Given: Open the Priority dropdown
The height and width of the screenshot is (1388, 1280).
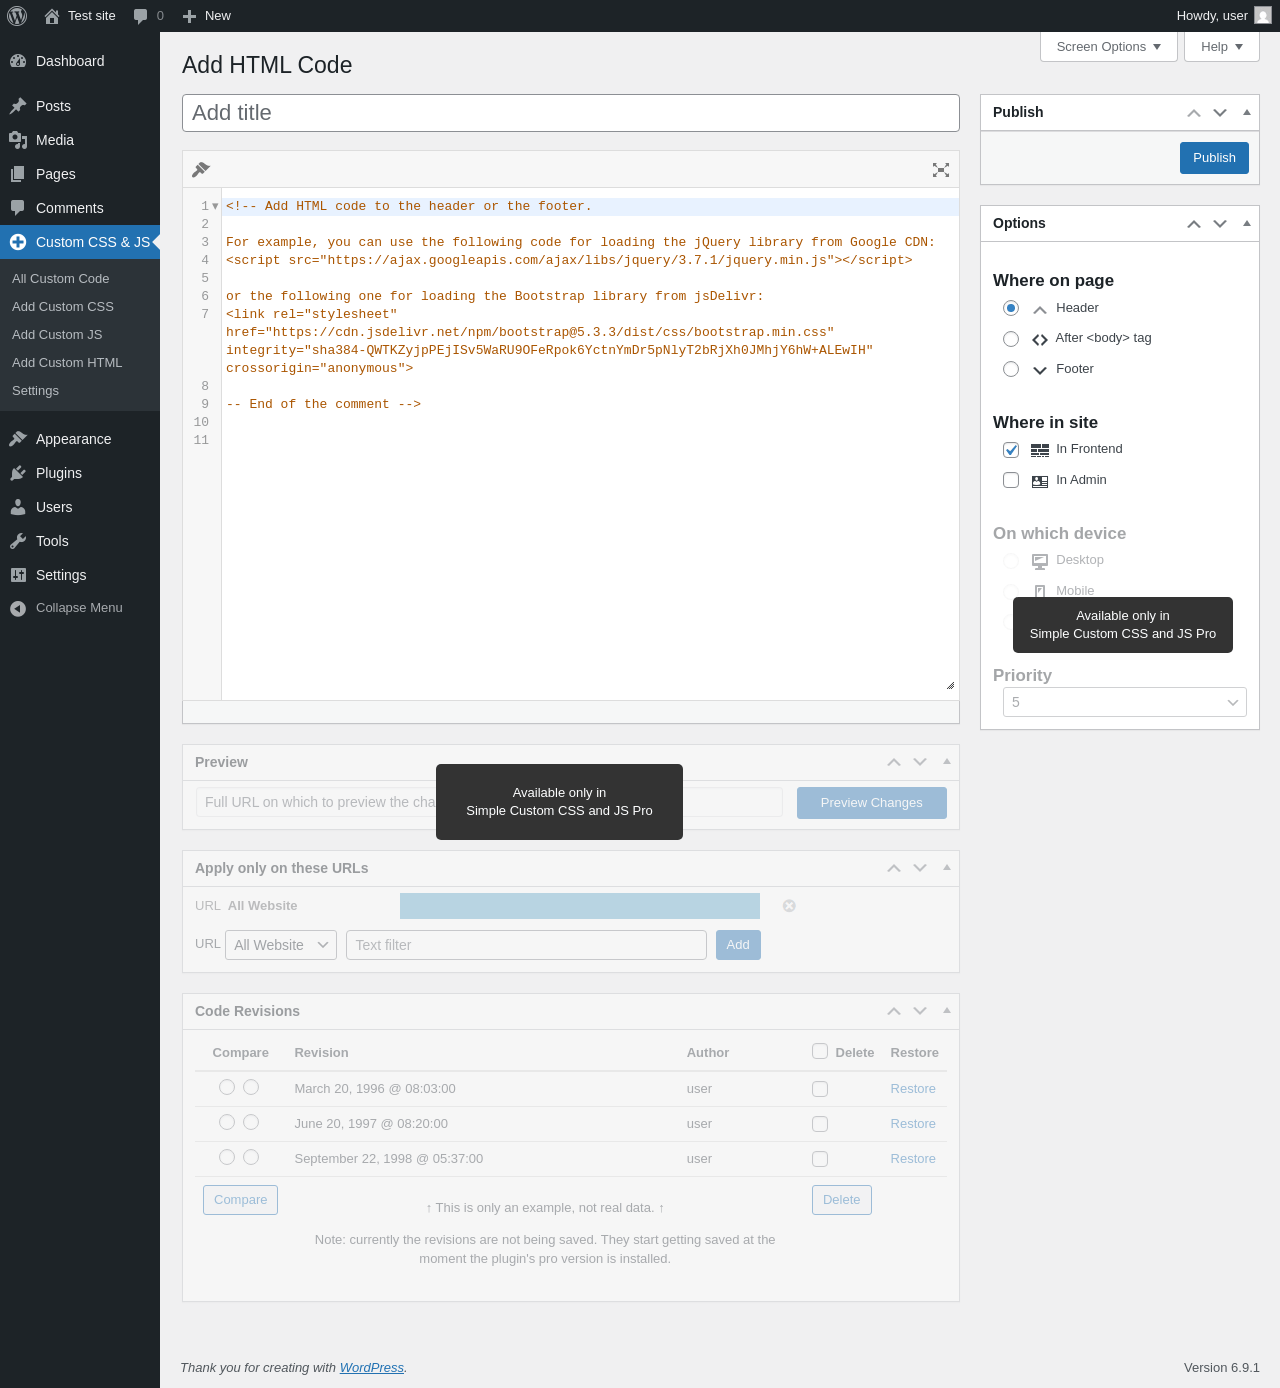Looking at the screenshot, I should [x=1125, y=702].
